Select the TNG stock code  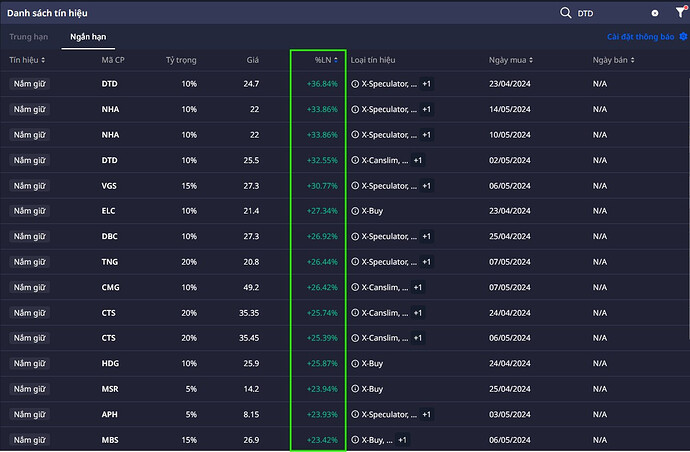[x=110, y=262]
